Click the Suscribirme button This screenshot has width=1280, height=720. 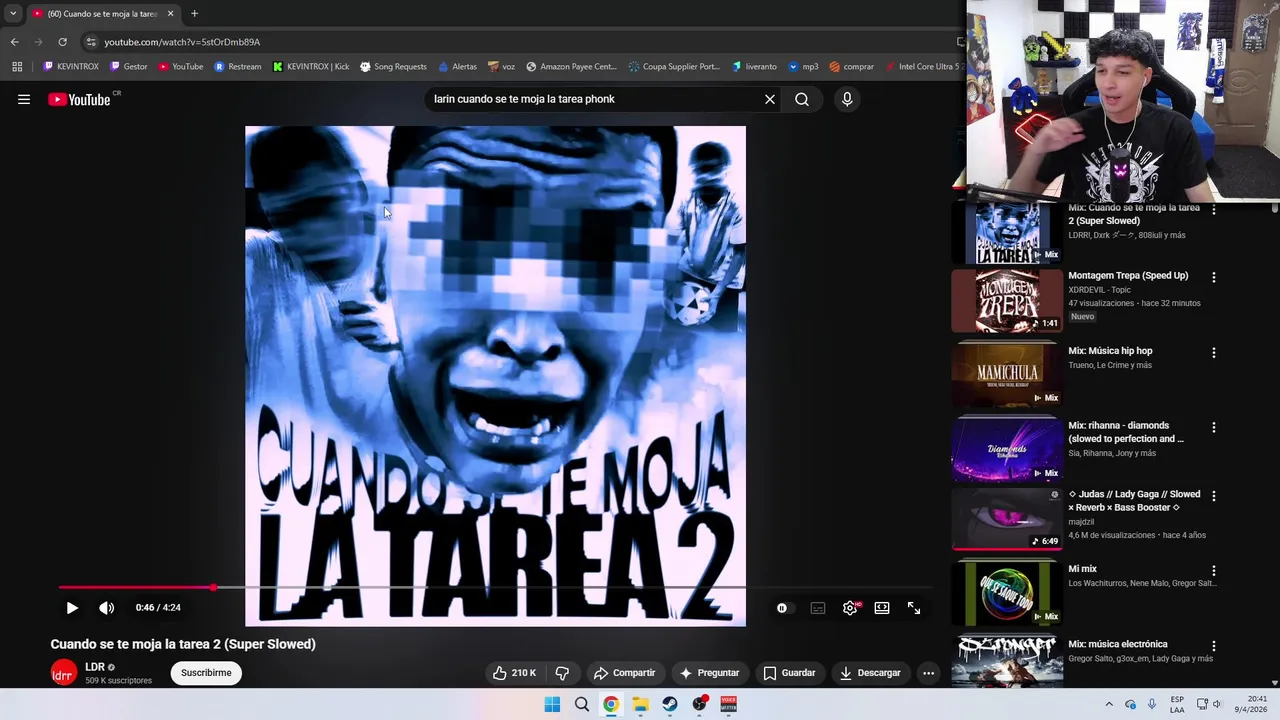click(206, 673)
